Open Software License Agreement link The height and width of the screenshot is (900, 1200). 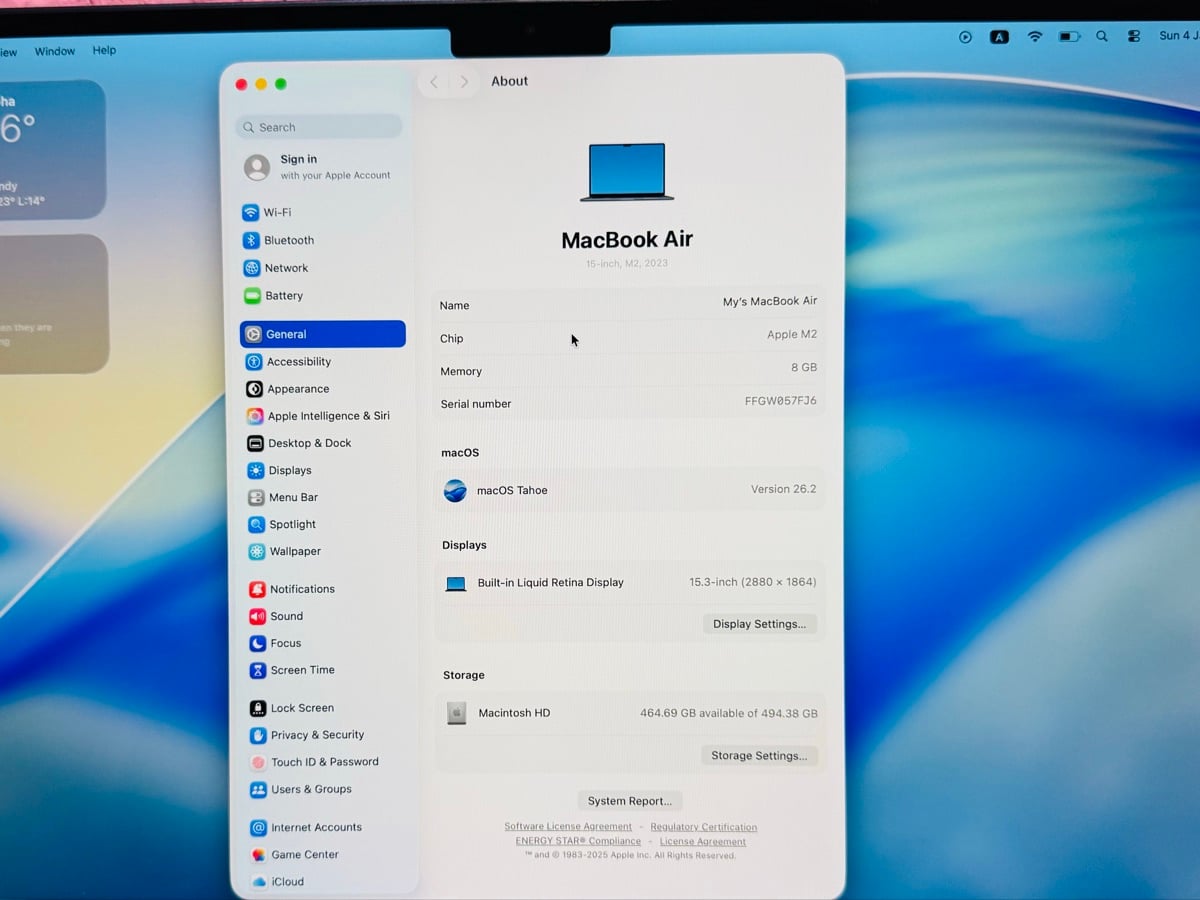(x=568, y=827)
